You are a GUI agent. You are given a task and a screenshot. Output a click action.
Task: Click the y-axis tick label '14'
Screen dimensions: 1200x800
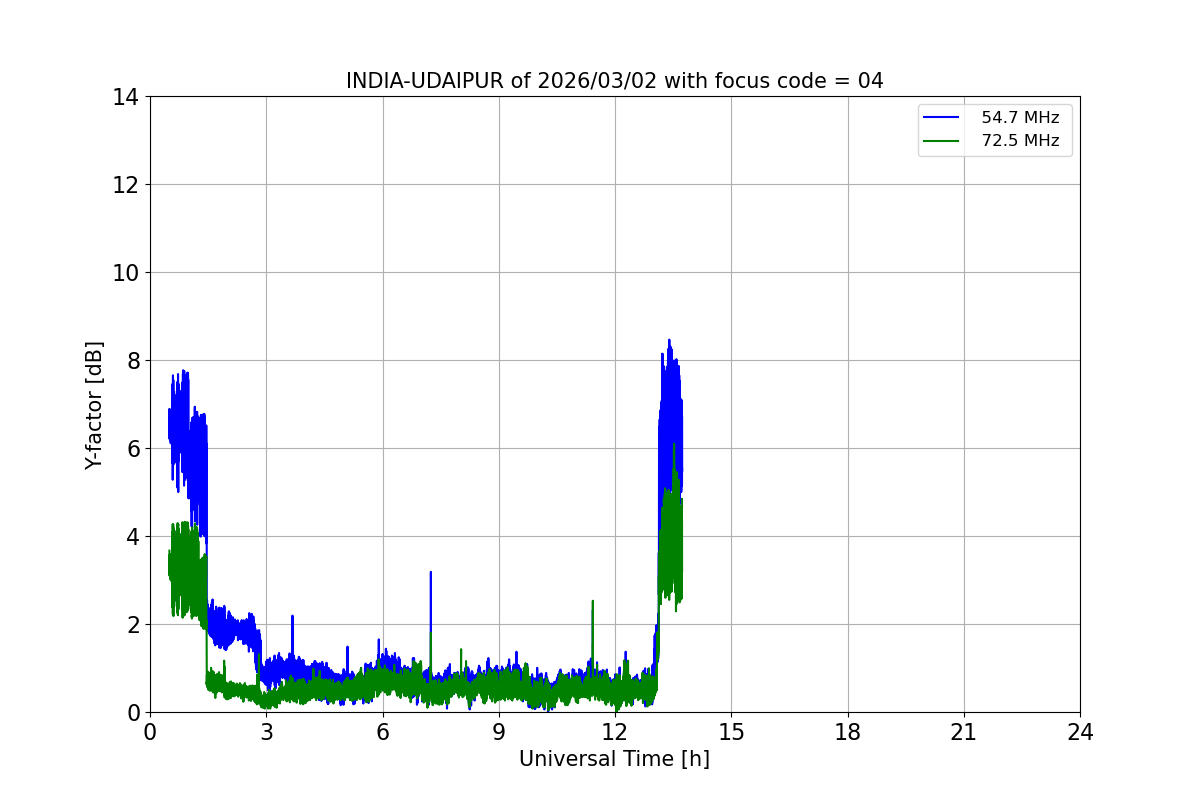point(126,97)
